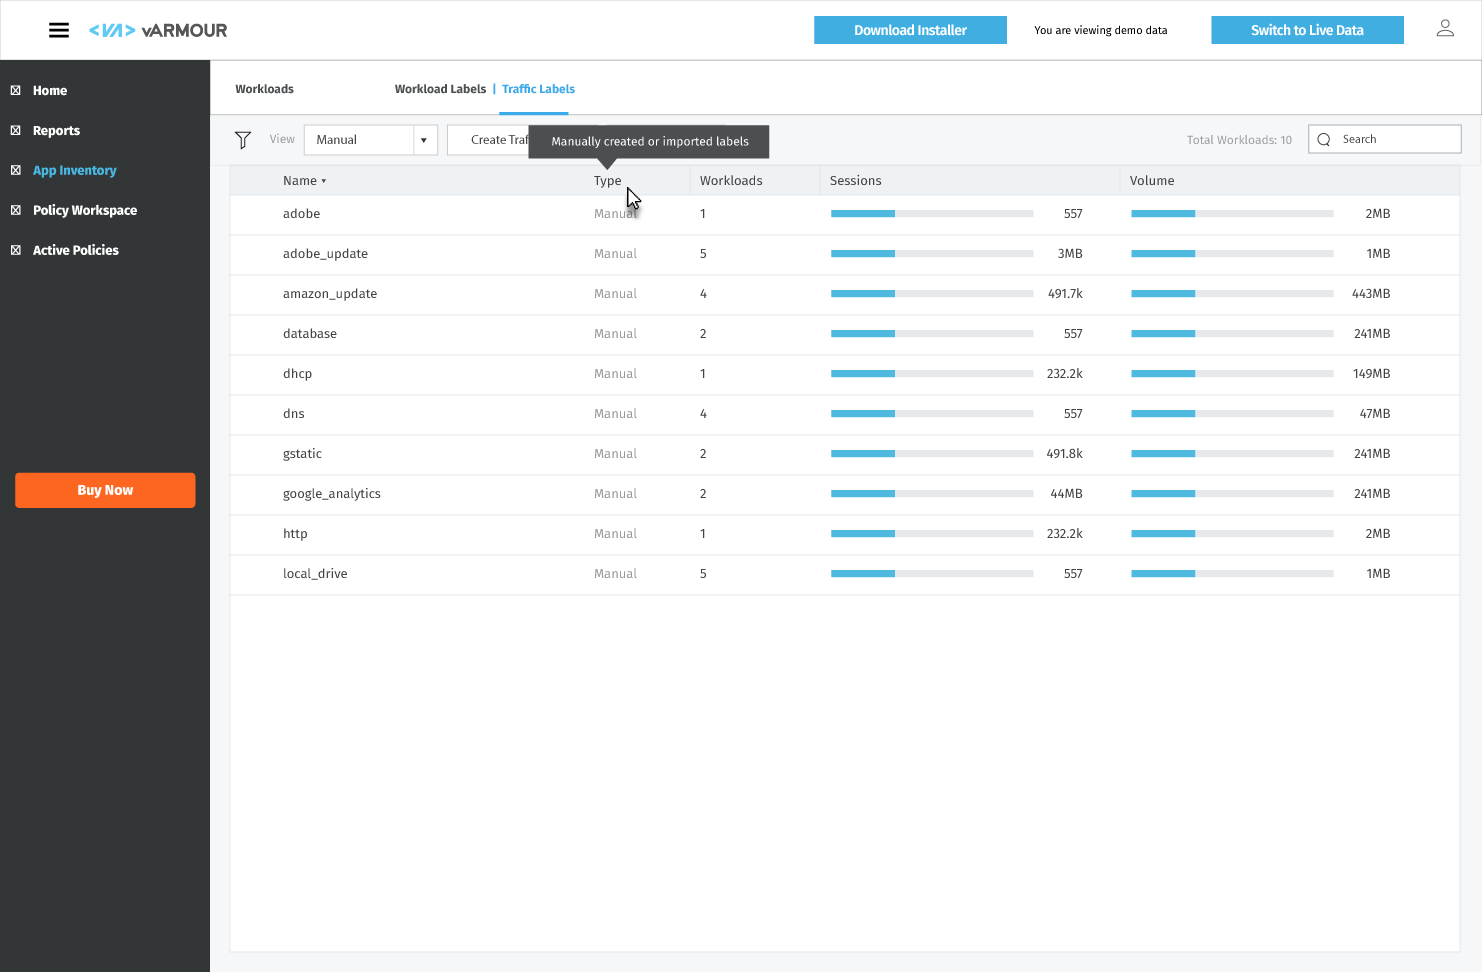Click the Home sidebar icon
This screenshot has height=972, width=1482.
[x=16, y=90]
